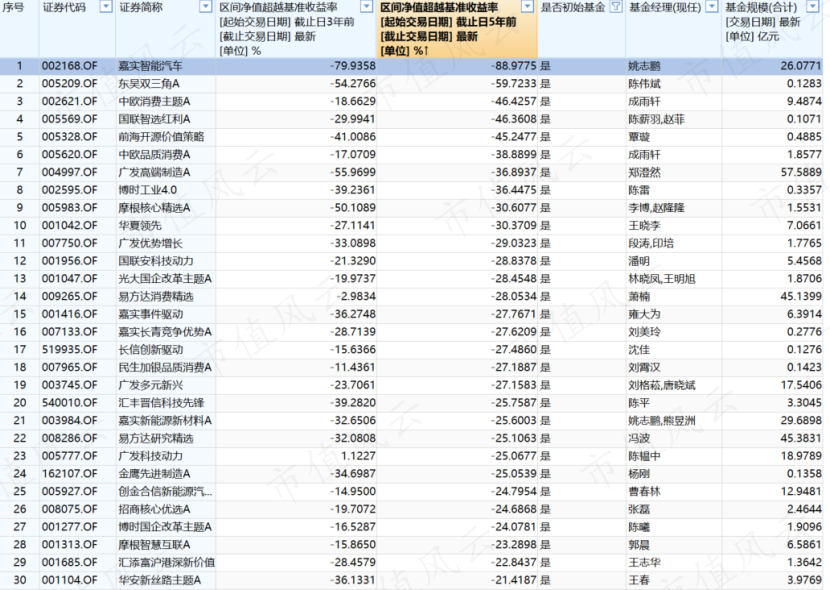830x590 pixels.
Task: Click fund size value 26.0771
Action: click(801, 66)
